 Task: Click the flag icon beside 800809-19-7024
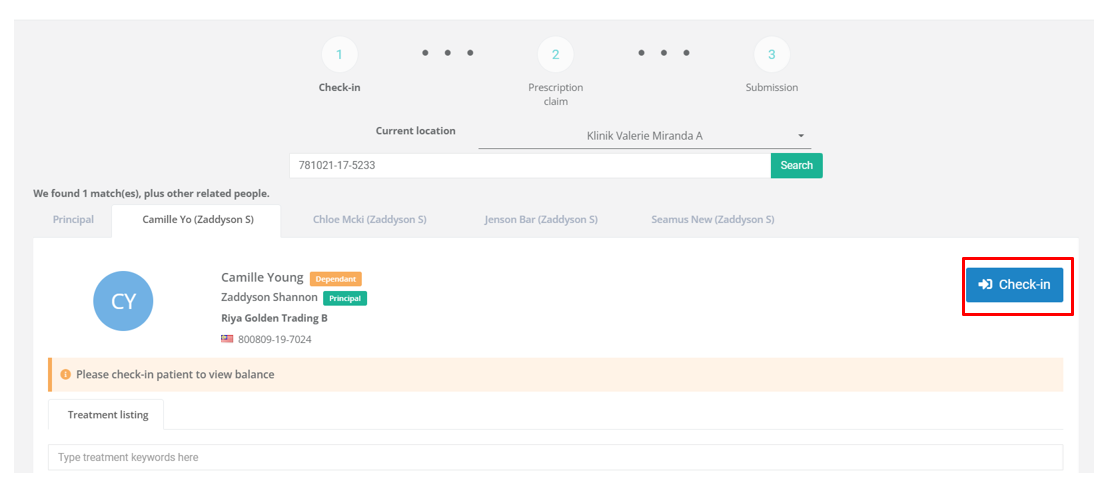coord(227,339)
